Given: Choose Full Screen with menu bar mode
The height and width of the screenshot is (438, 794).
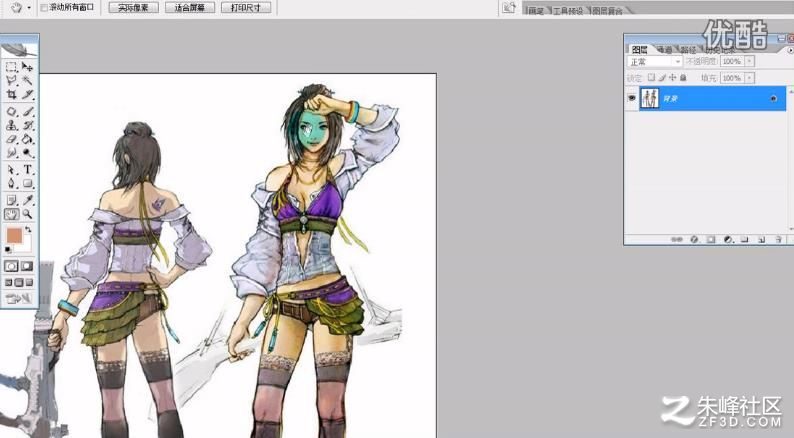Looking at the screenshot, I should tap(19, 283).
